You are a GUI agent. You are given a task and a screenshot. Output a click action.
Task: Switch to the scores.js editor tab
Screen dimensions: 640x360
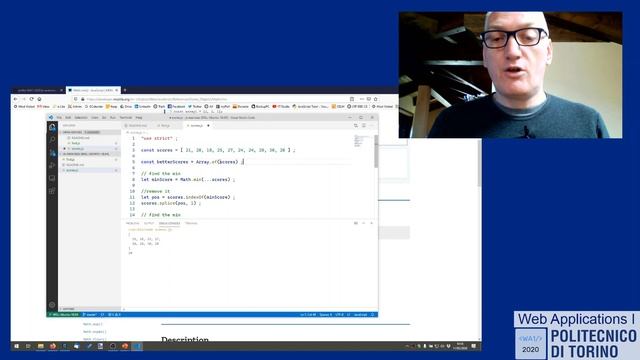pos(197,126)
